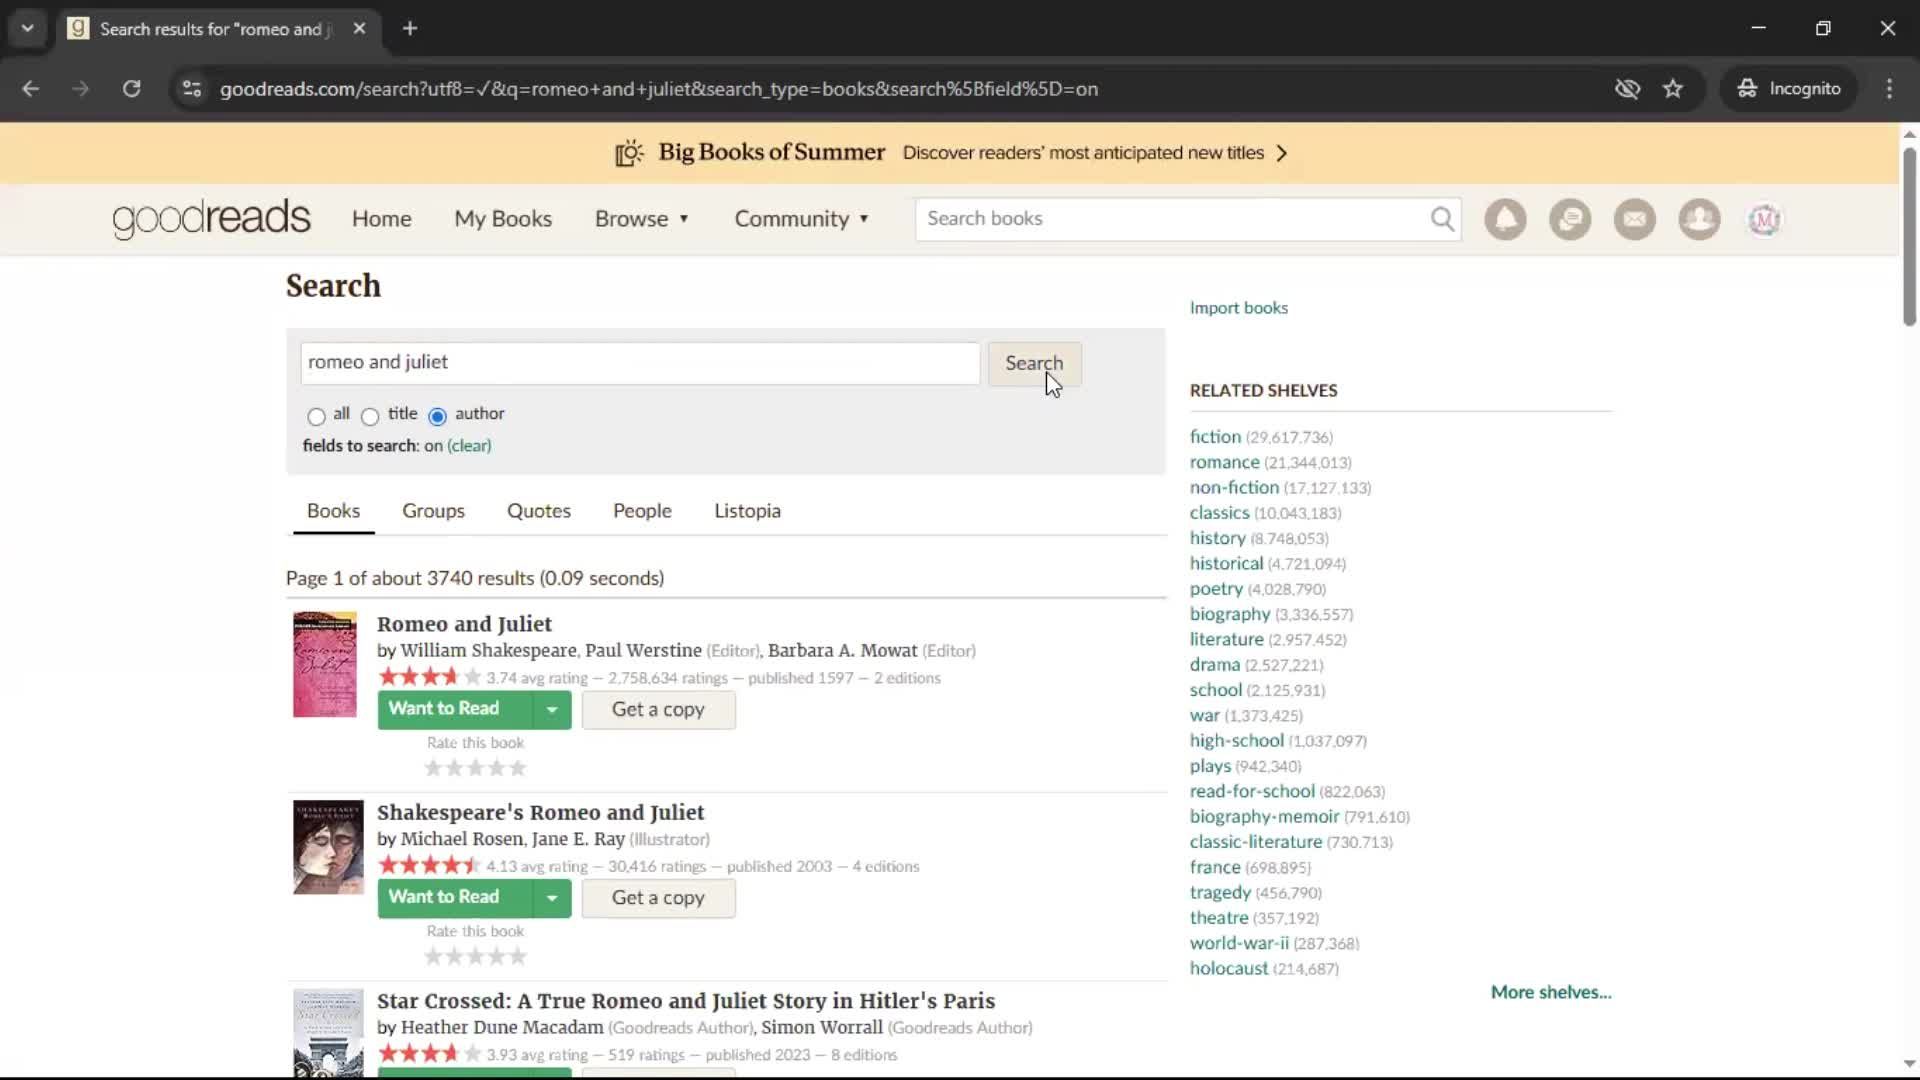Open the tragedy shelf link
Screen dimensions: 1920x1080
coord(1220,892)
